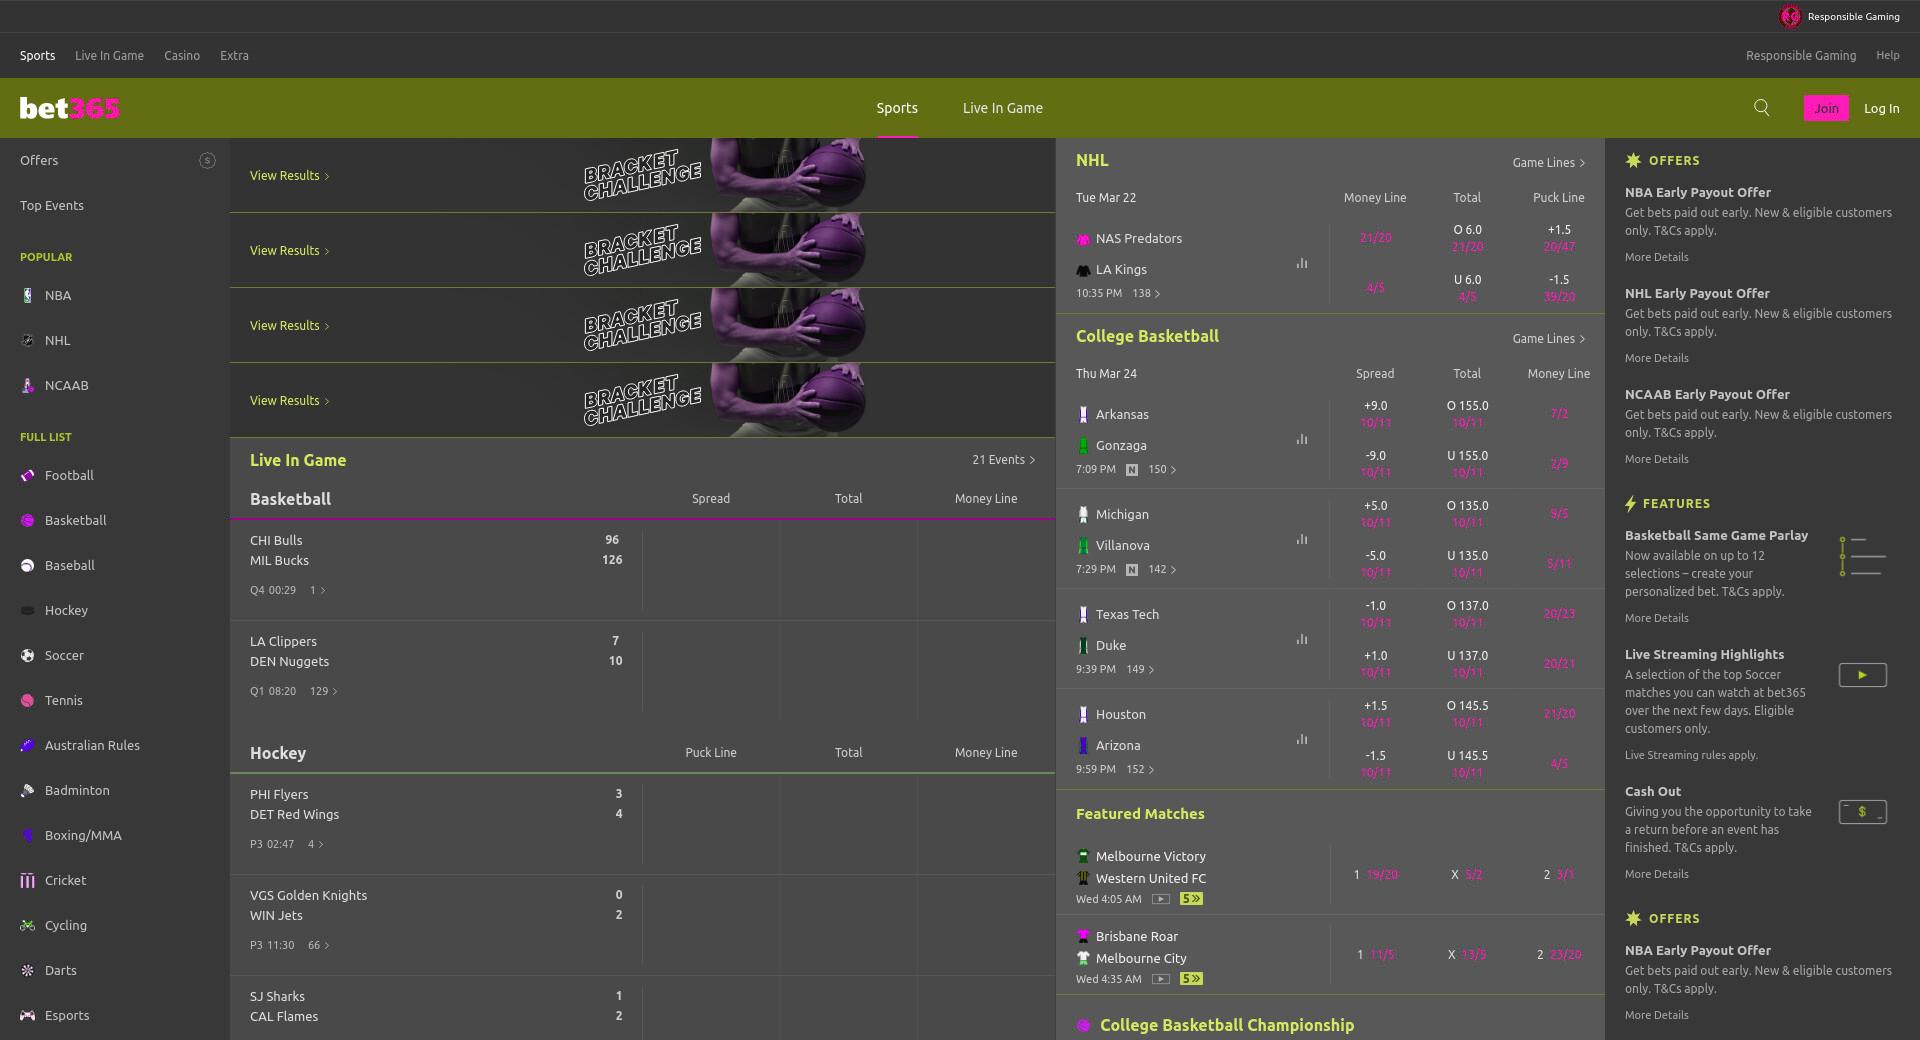
Task: Click the bet365 logo
Action: tap(69, 108)
